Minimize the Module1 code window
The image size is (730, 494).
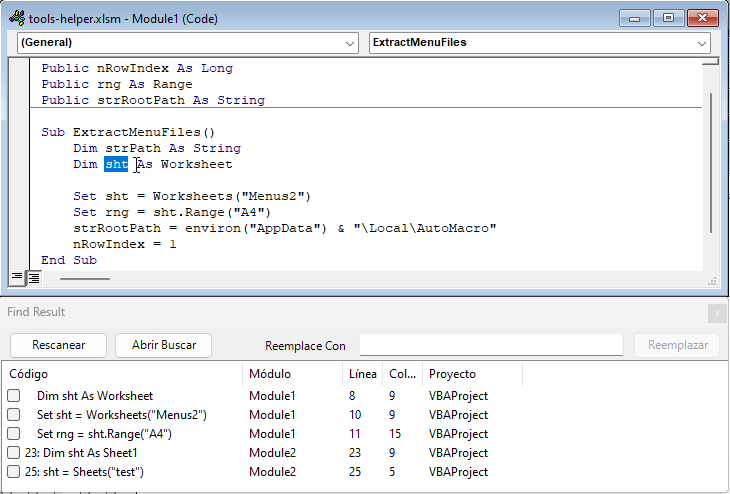(x=634, y=19)
